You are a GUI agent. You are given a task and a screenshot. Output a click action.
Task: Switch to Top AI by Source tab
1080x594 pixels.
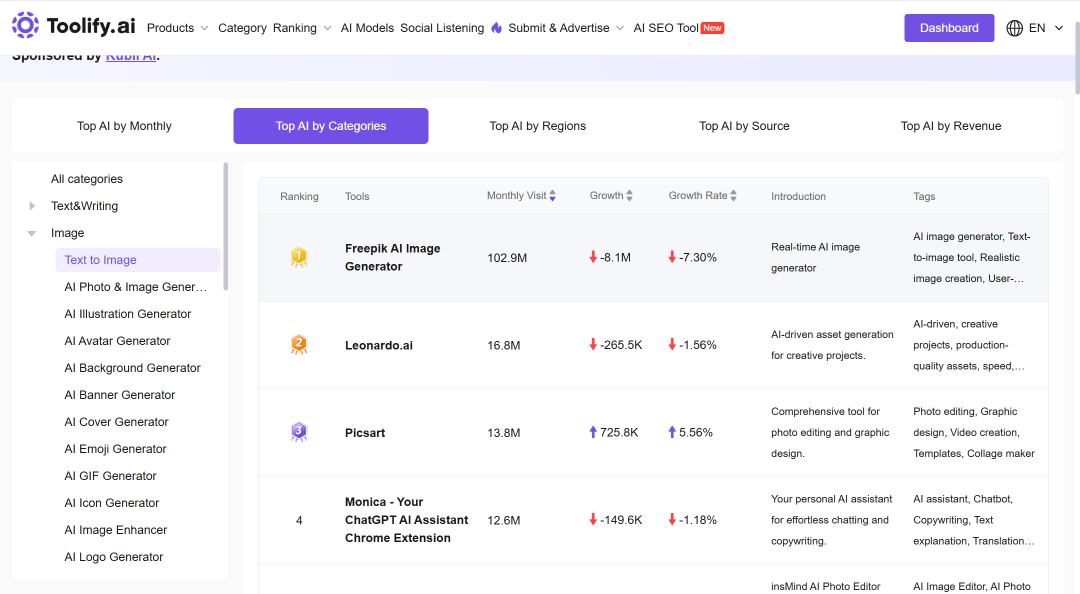pos(745,126)
